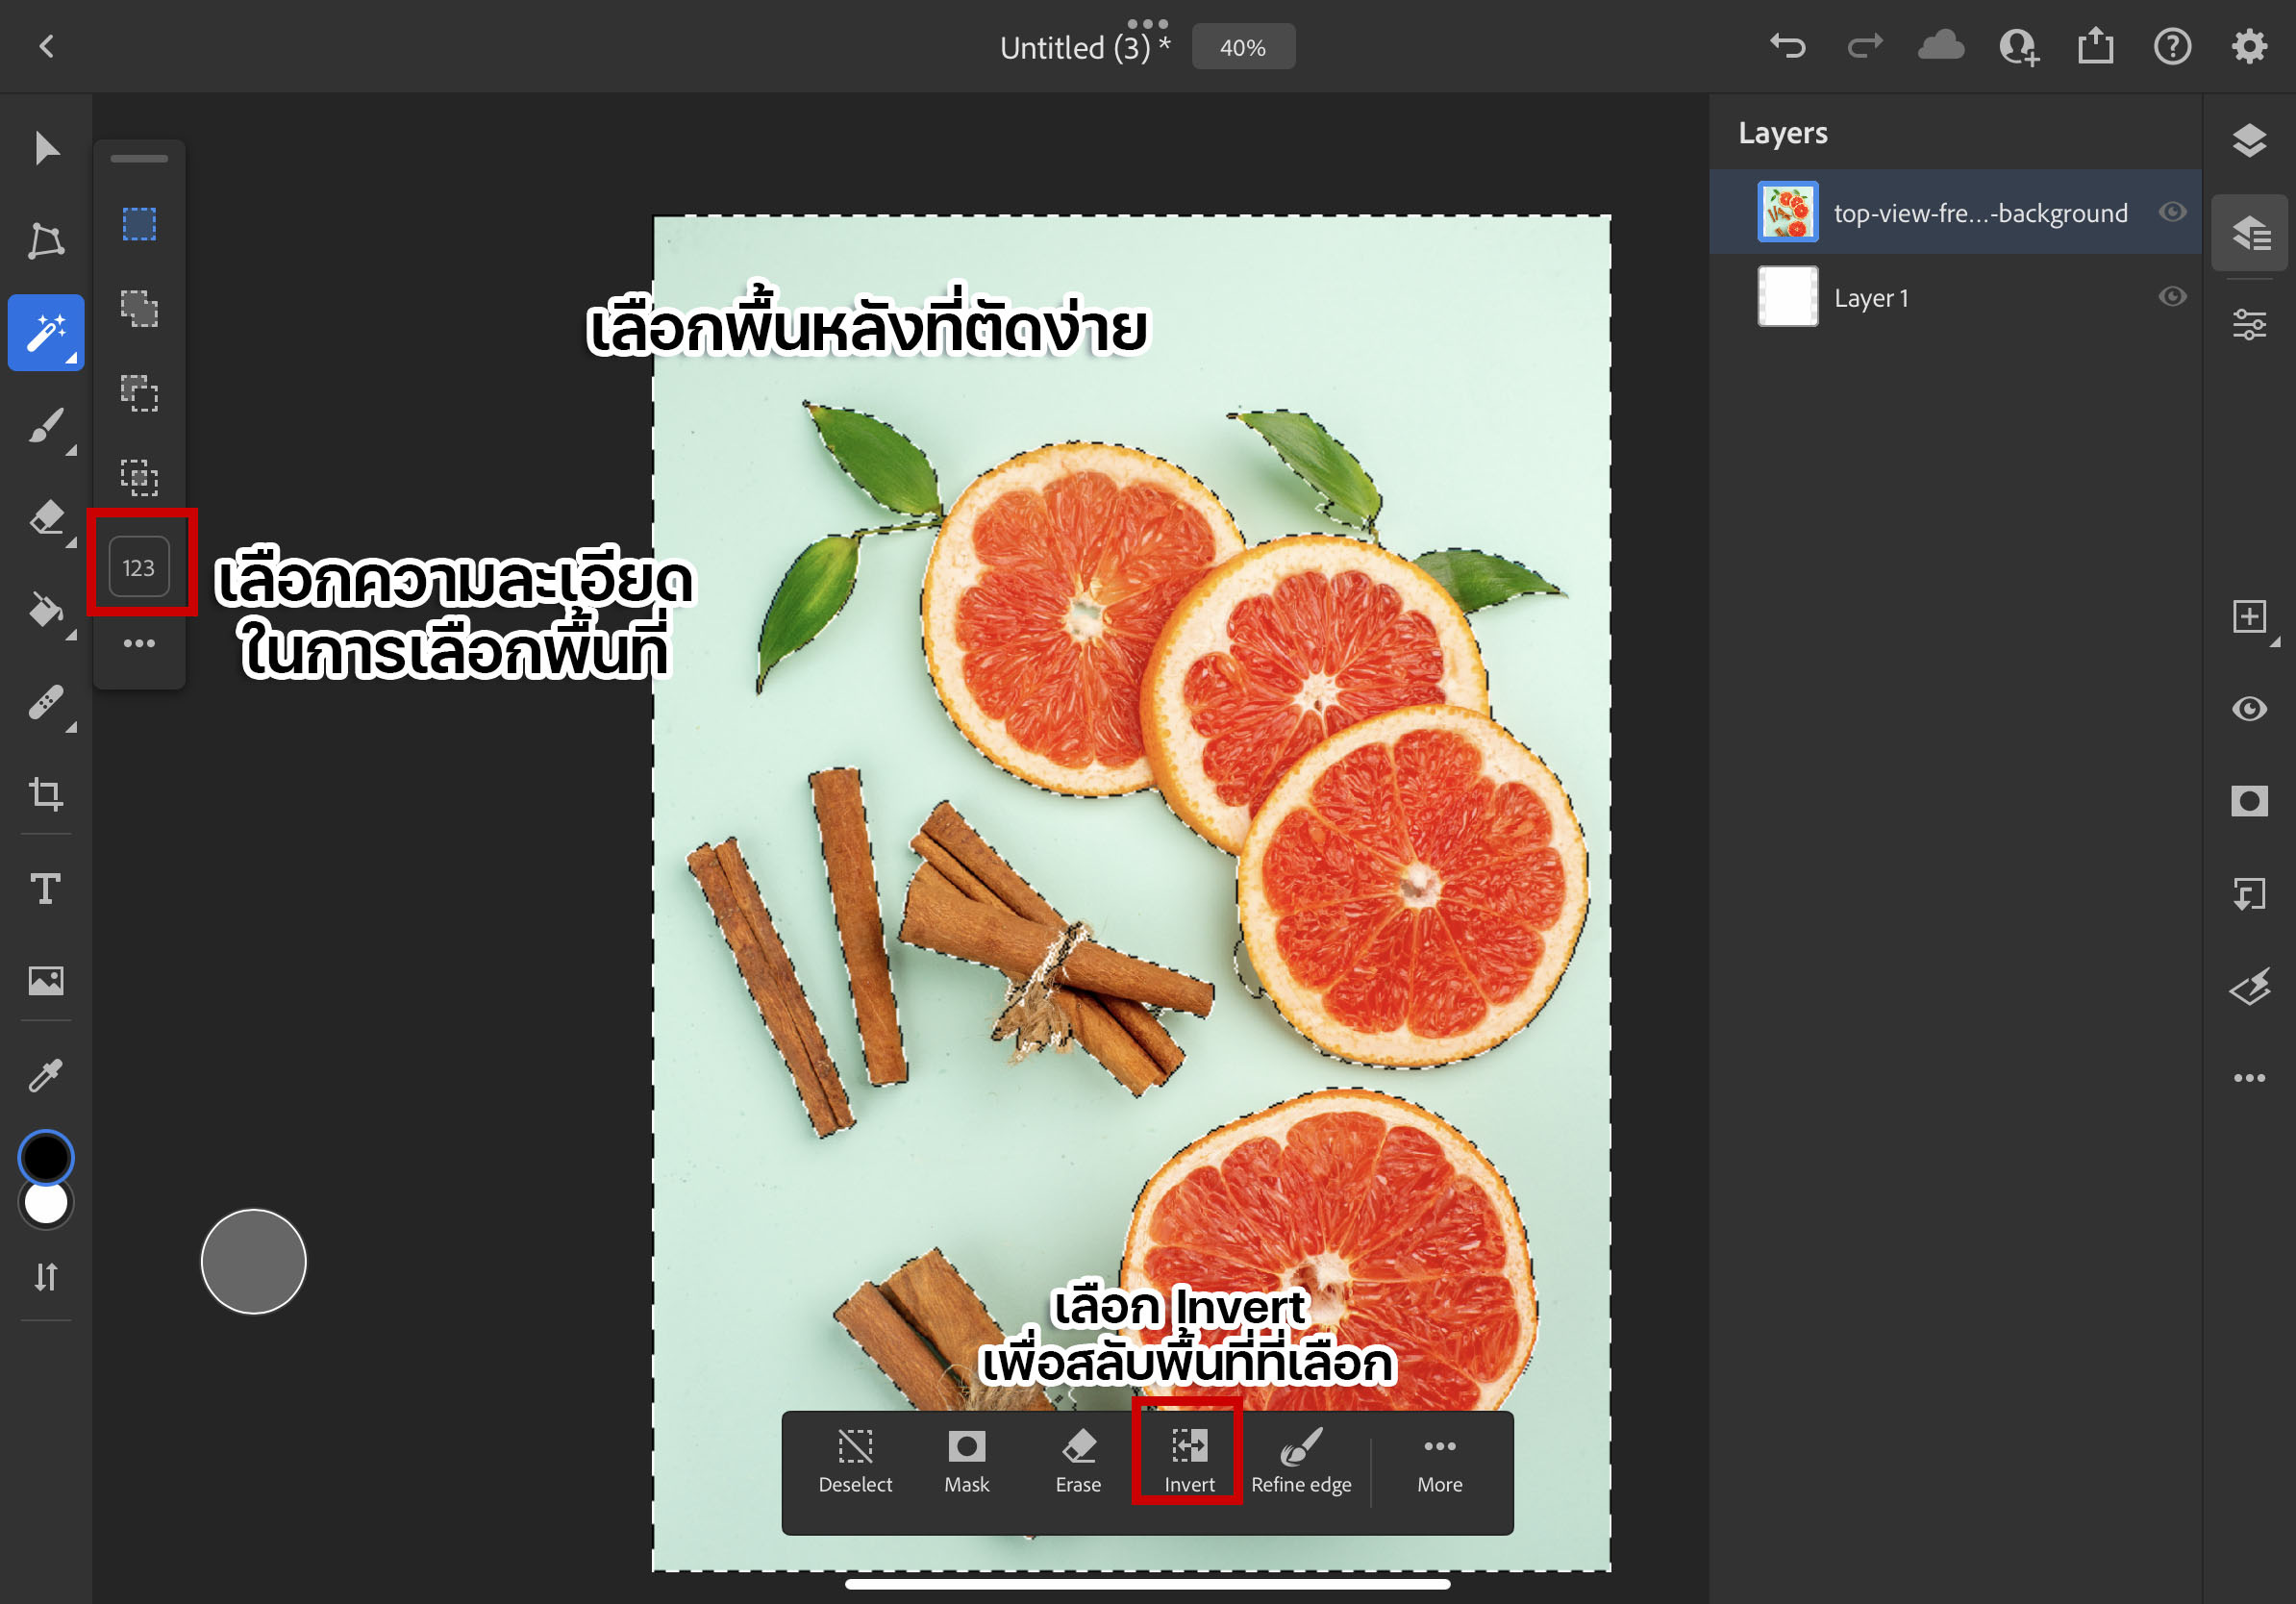
Task: Select the Place image tool
Action: 46,980
